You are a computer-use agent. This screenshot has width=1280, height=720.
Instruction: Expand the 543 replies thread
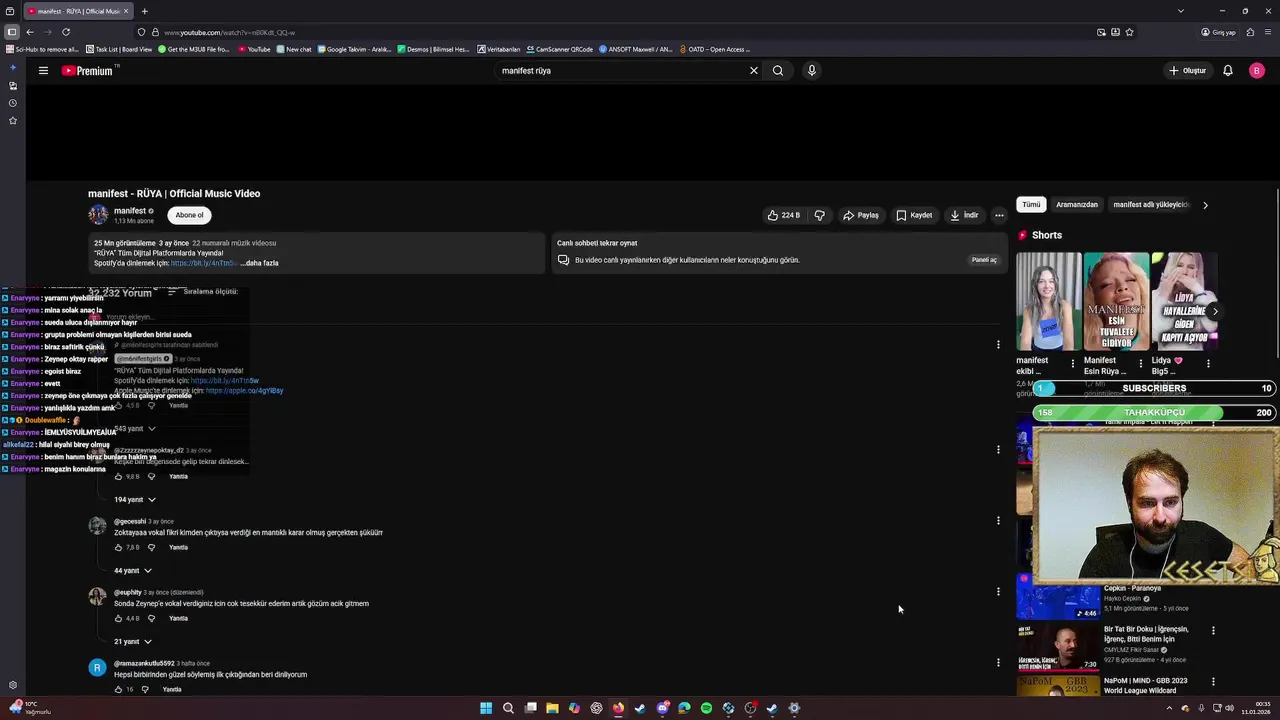pyautogui.click(x=135, y=428)
